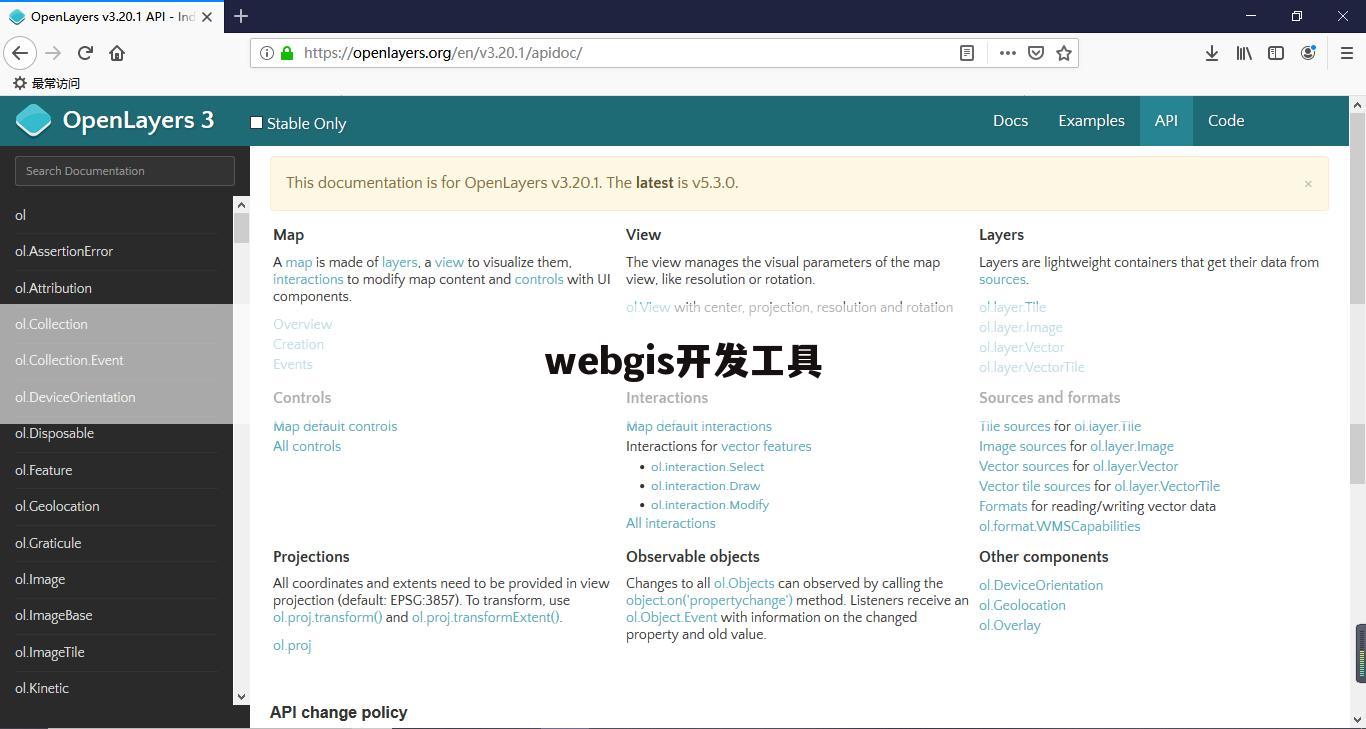This screenshot has height=729, width=1366.
Task: Open the Firefox Account menu
Action: pos(1308,53)
